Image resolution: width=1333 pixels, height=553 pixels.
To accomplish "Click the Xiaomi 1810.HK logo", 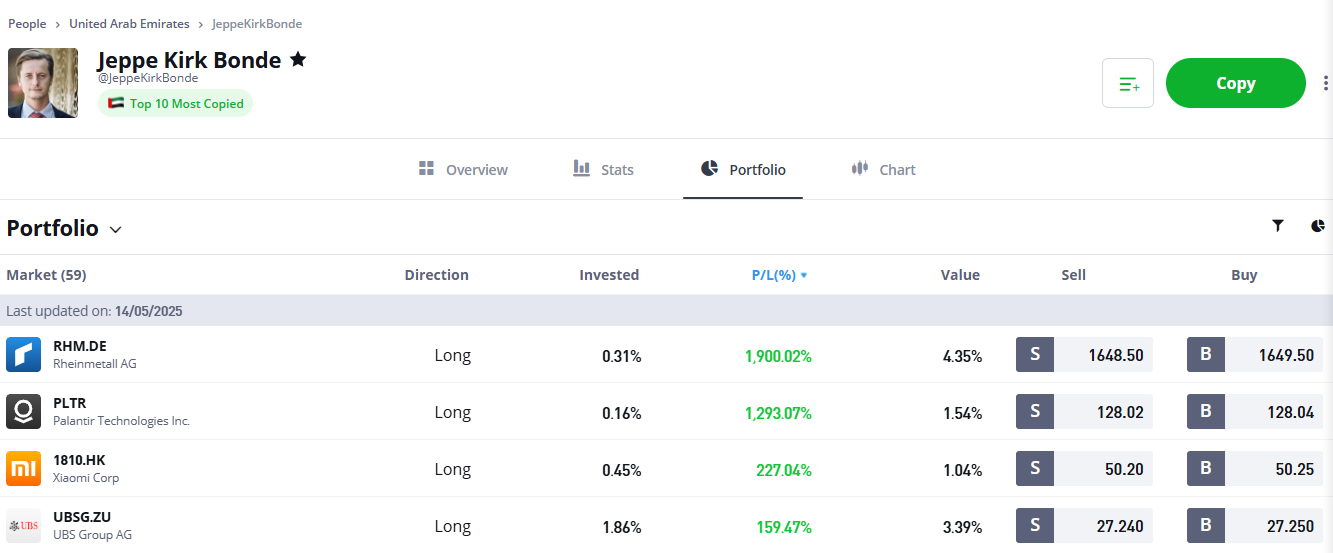I will (23, 468).
